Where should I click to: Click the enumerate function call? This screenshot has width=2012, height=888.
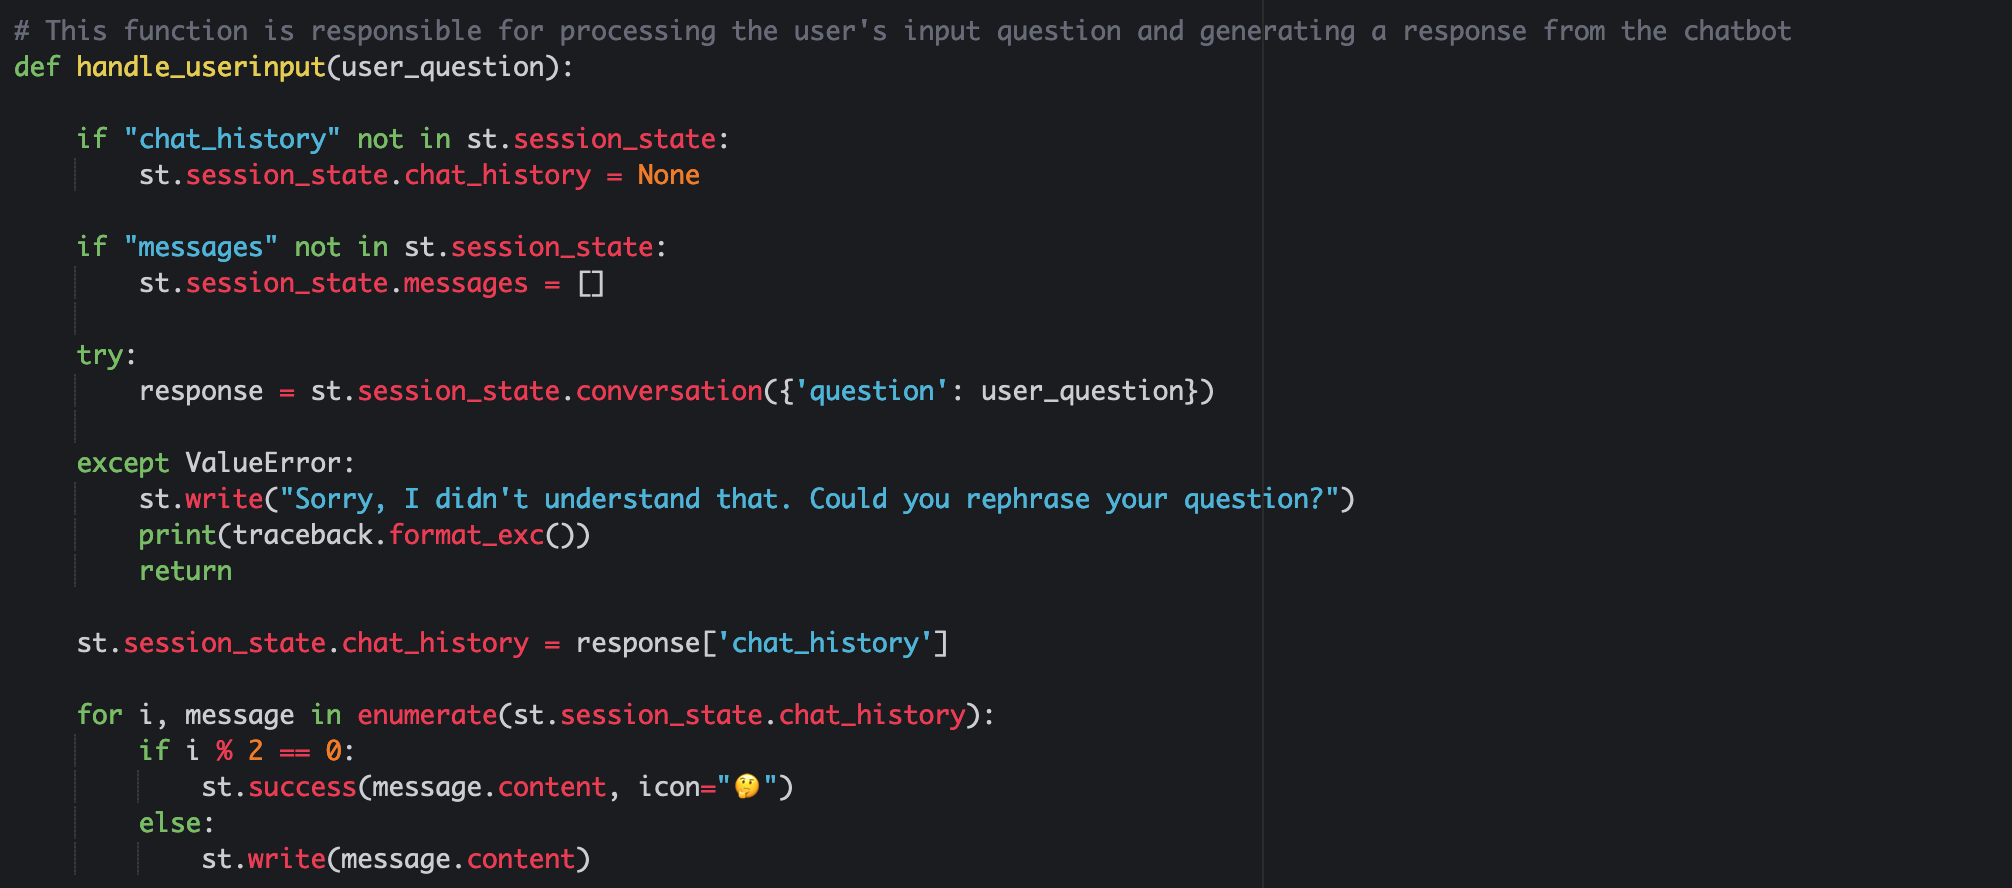(427, 715)
